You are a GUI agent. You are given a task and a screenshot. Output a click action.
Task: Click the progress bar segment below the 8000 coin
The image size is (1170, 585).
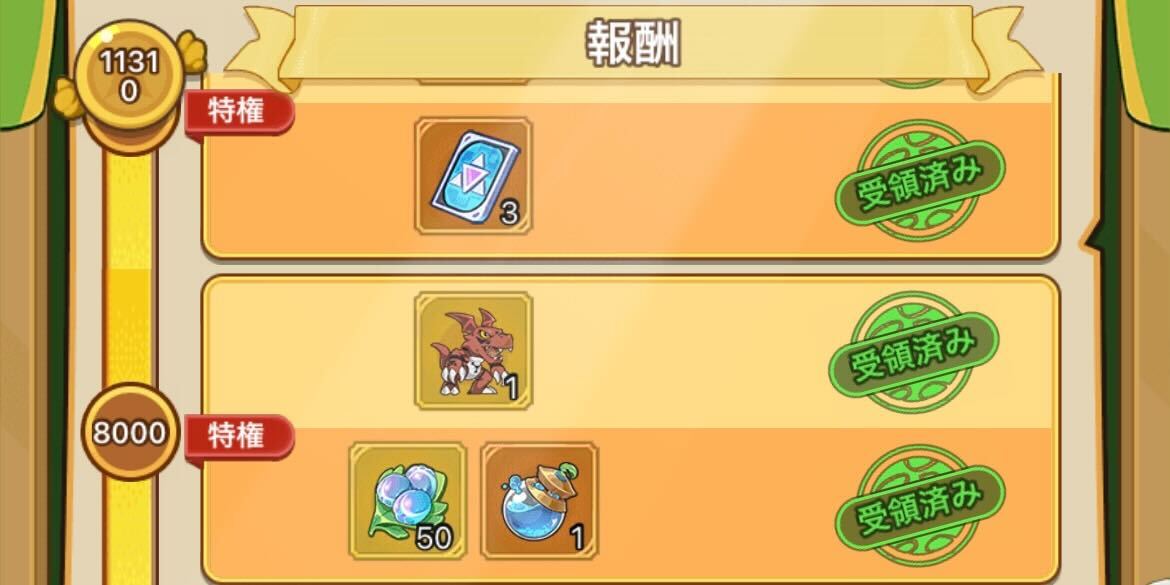[x=129, y=533]
